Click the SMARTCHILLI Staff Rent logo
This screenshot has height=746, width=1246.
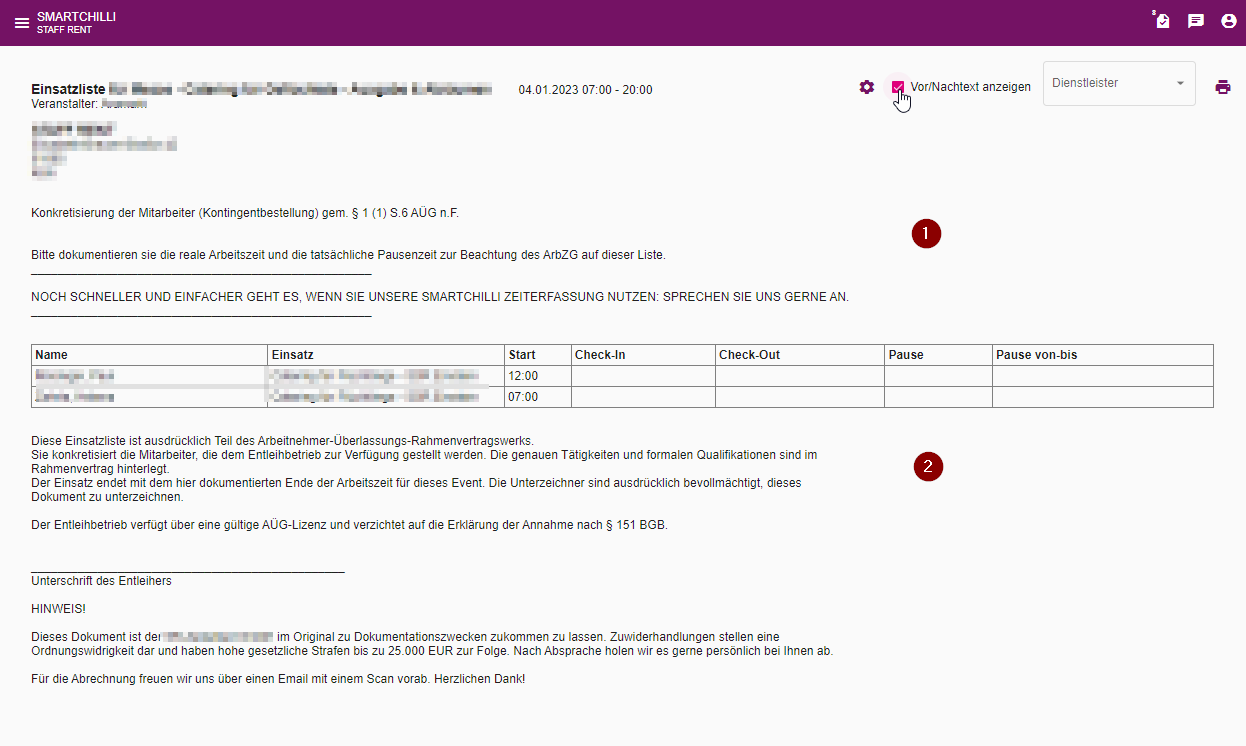[x=76, y=23]
